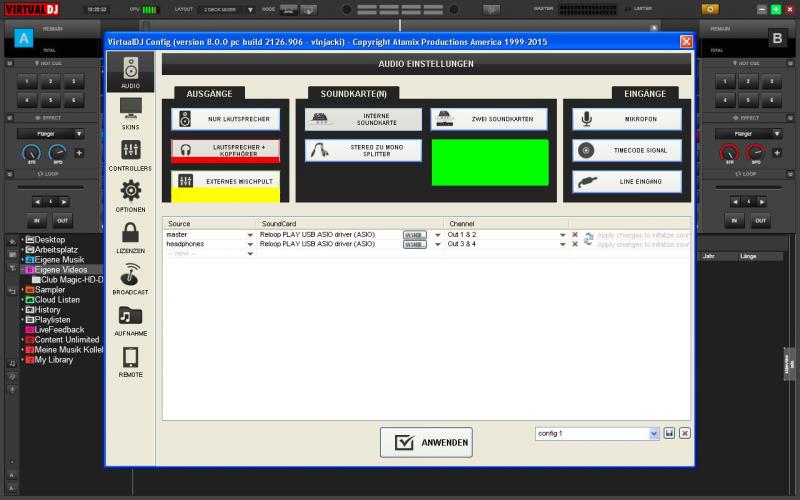The width and height of the screenshot is (800, 500).
Task: Open the Controllers settings section
Action: [130, 154]
